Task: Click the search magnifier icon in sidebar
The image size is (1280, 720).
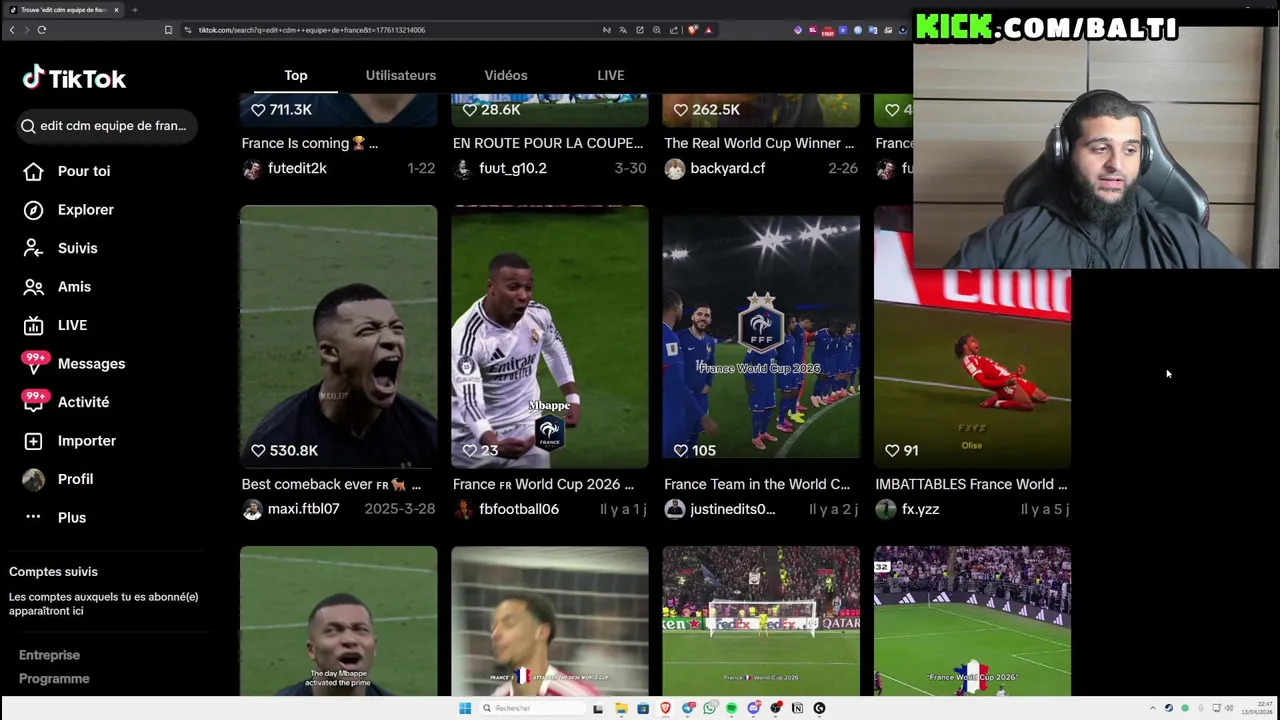Action: [x=28, y=126]
